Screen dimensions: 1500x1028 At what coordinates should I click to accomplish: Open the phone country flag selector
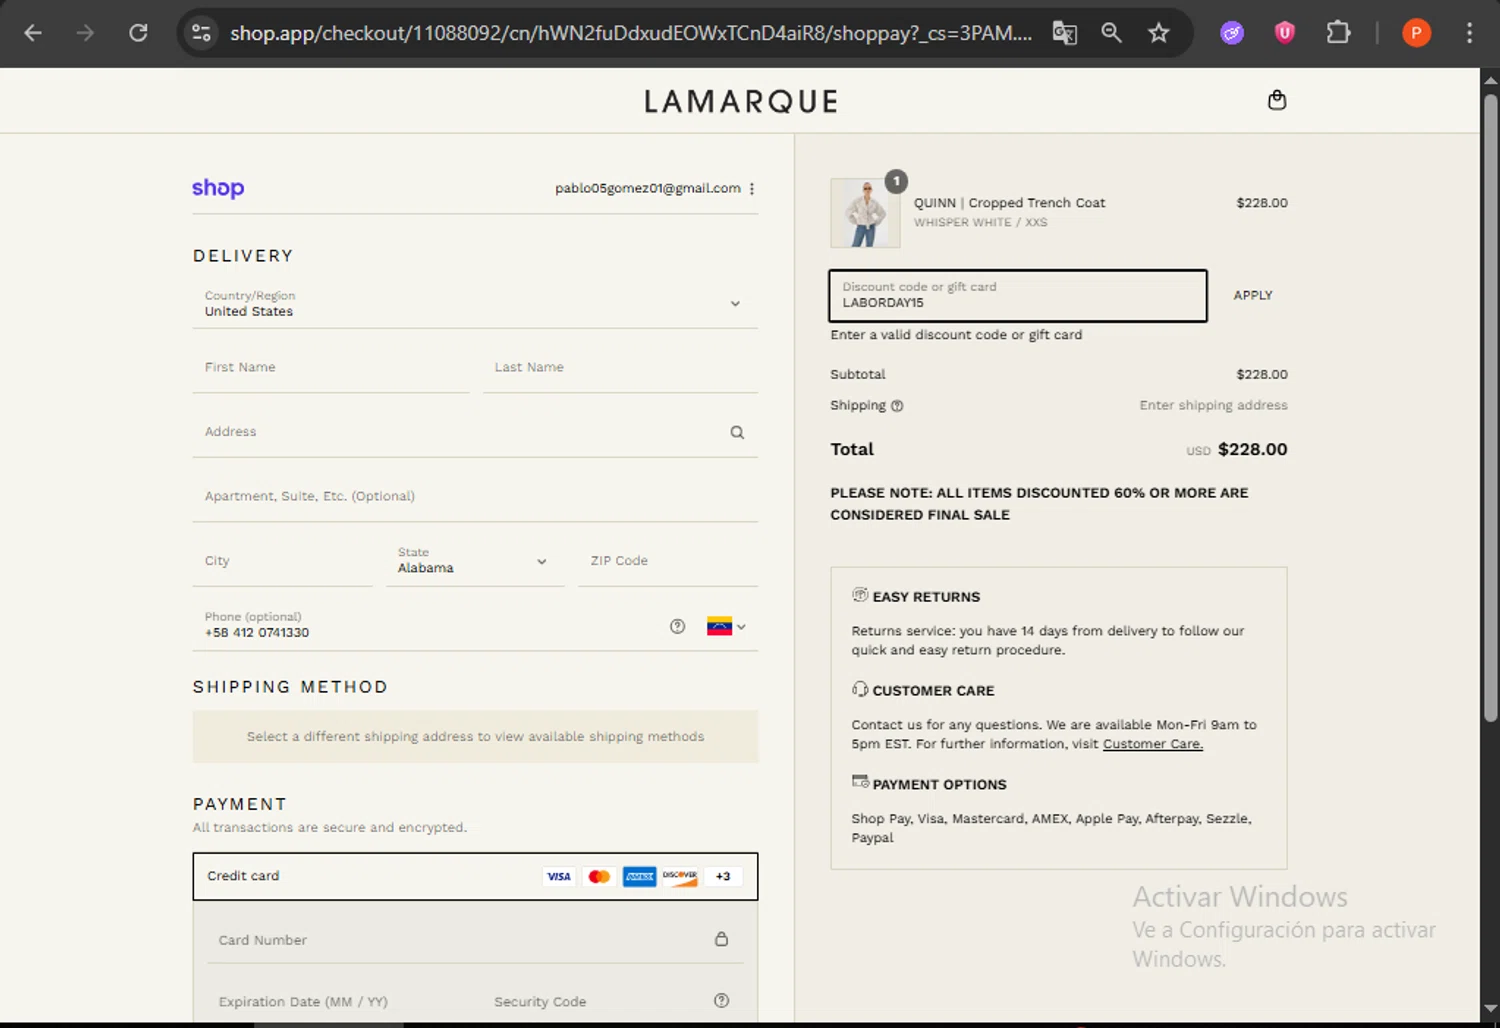726,627
